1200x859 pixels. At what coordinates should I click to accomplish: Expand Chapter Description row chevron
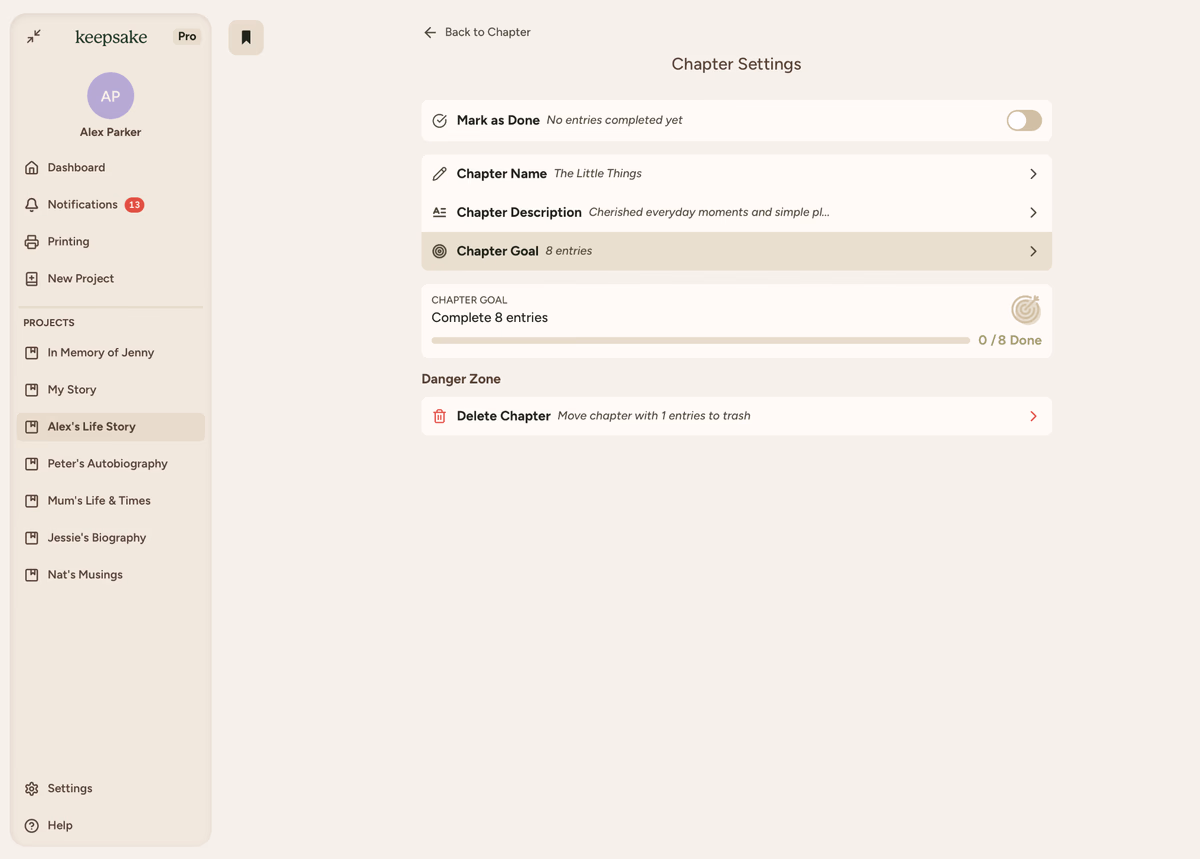[x=1033, y=213]
